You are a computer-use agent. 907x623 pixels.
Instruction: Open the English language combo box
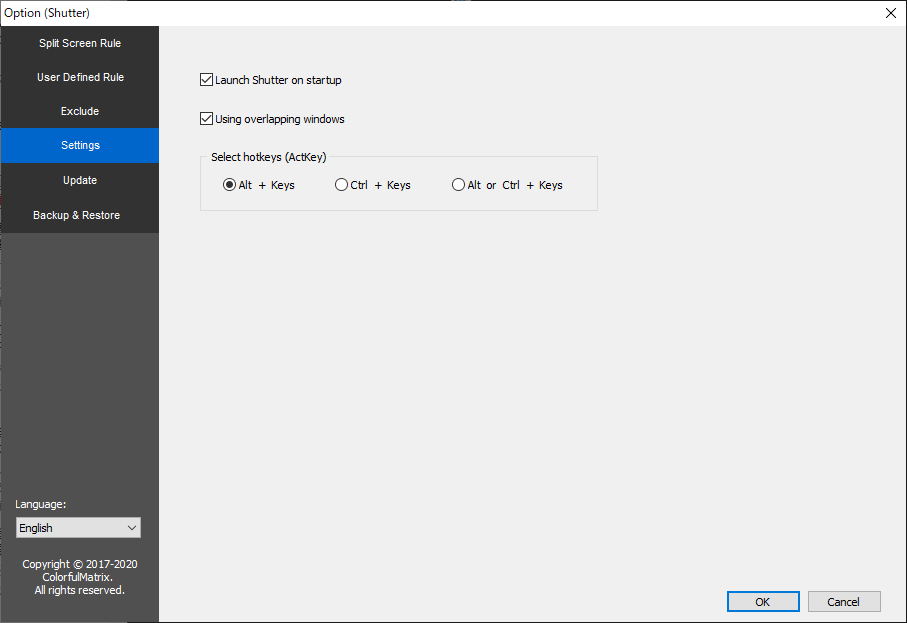(70, 528)
